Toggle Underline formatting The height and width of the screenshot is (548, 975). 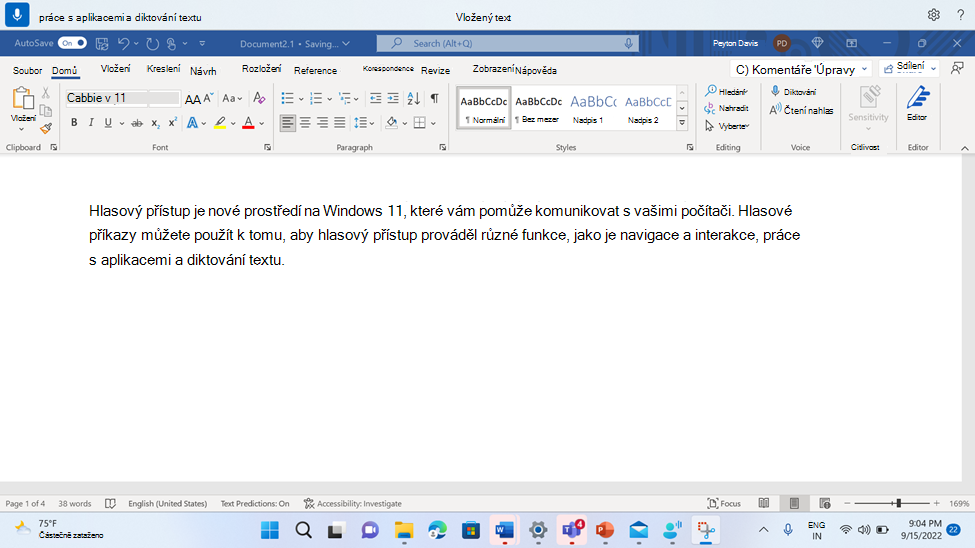click(108, 123)
